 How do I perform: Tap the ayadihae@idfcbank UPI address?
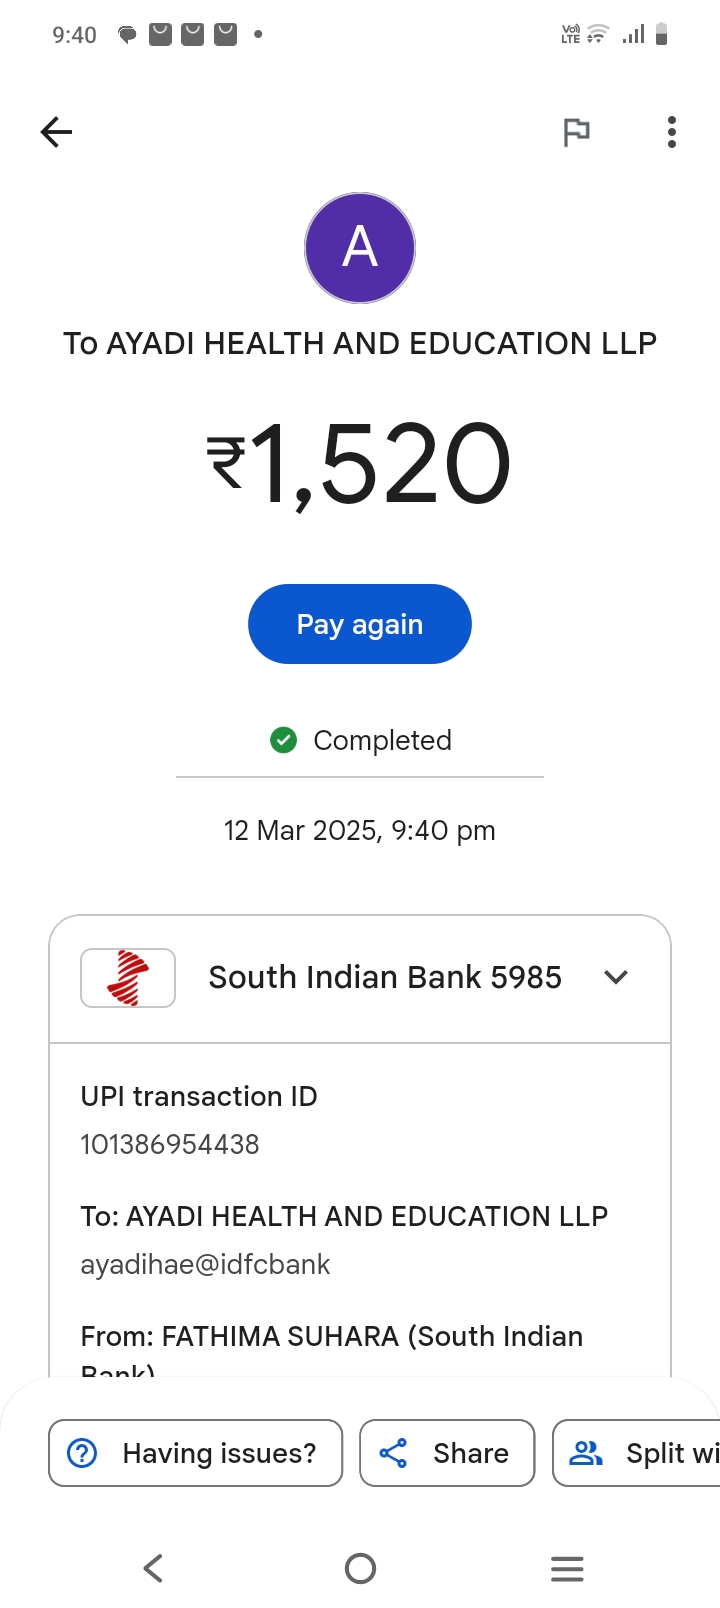point(205,1264)
